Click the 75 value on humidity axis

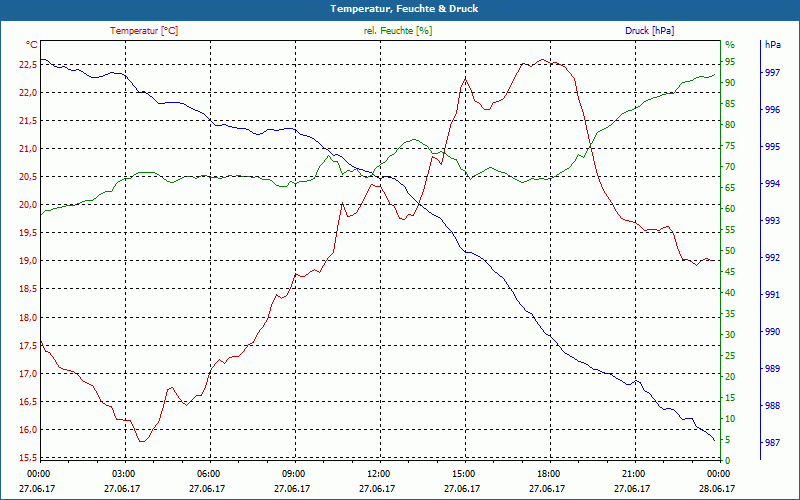coord(731,146)
